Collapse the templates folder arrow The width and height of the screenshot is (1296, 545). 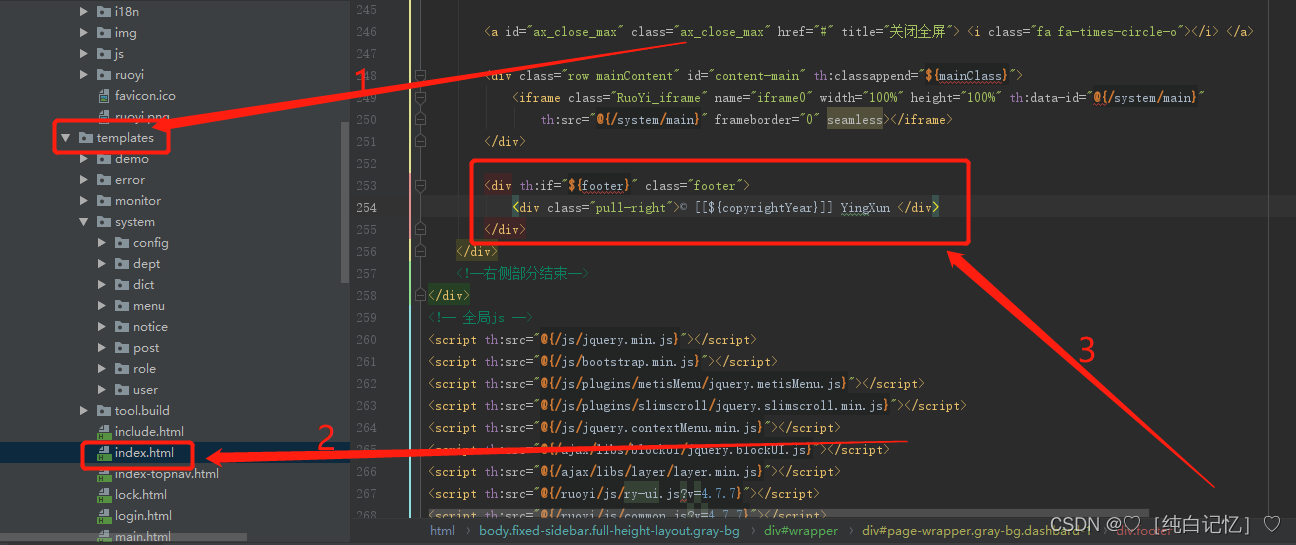[65, 138]
